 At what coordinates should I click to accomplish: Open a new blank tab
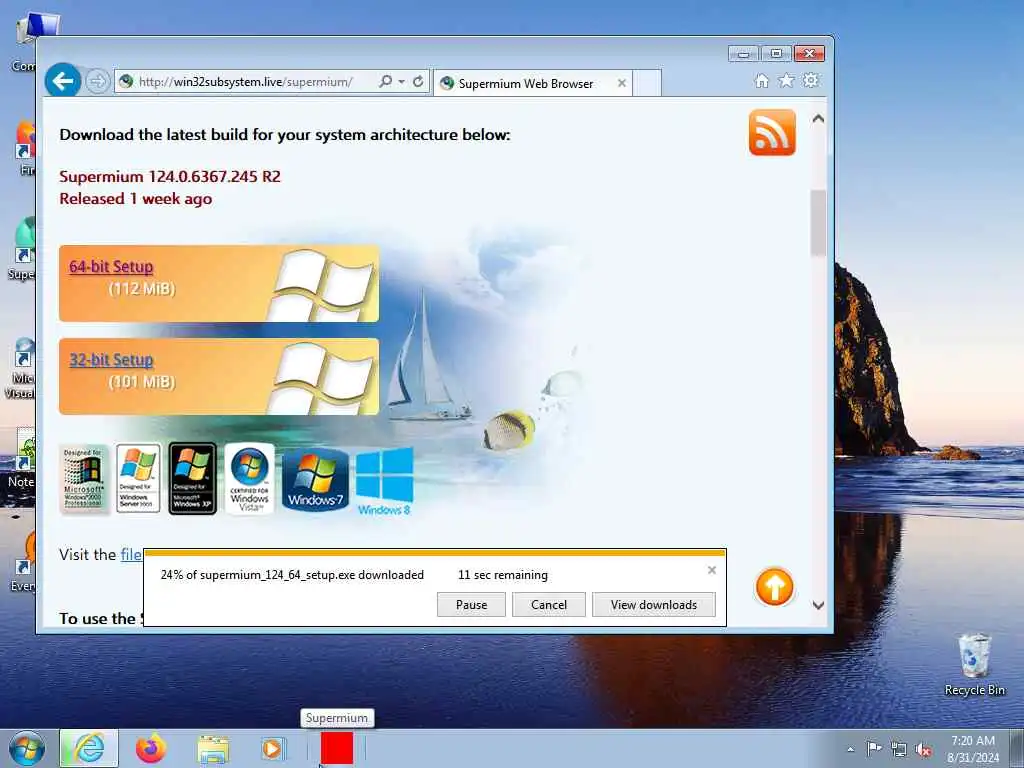click(x=647, y=84)
